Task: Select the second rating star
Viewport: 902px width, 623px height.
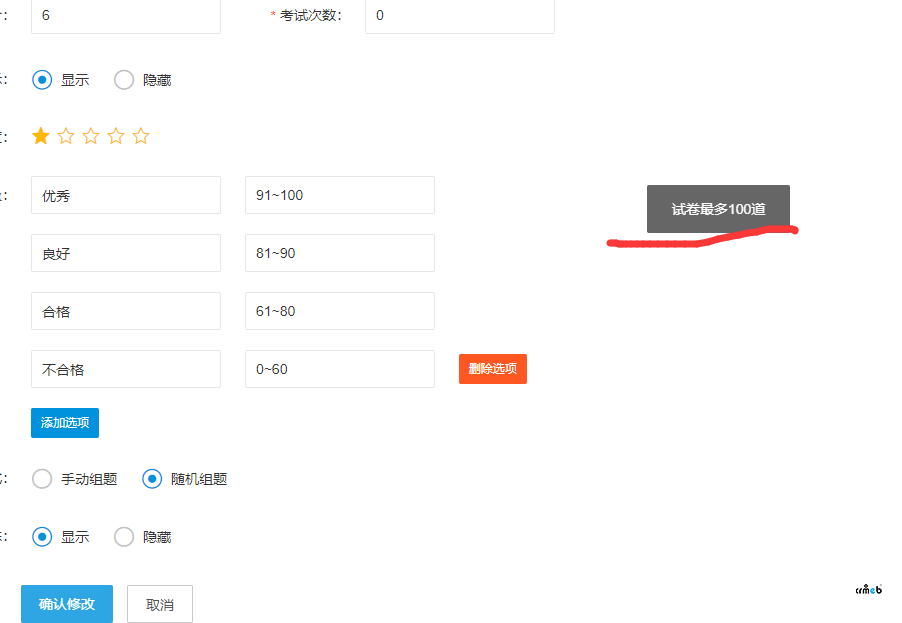Action: 66,136
